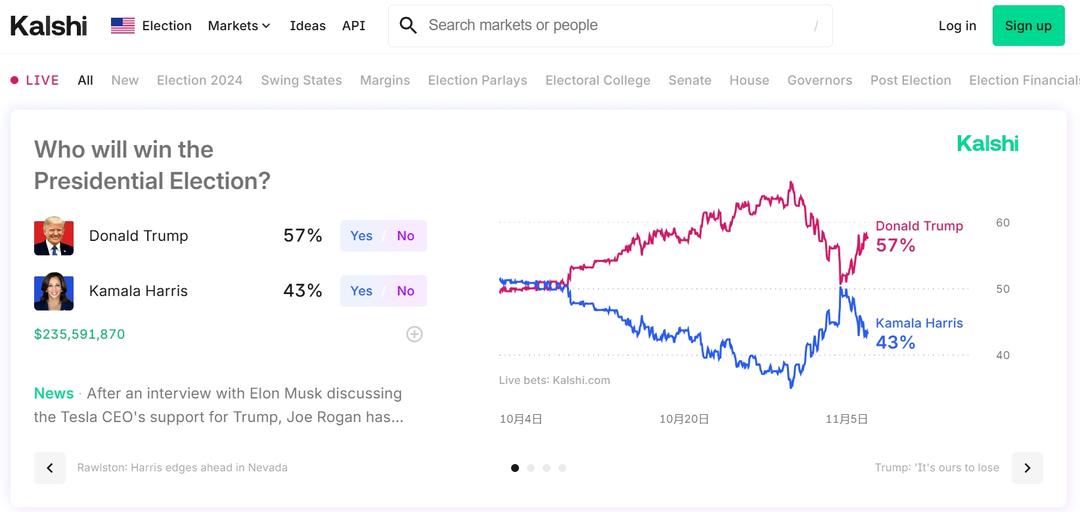Go to previous news with left arrow
This screenshot has width=1080, height=512.
(x=50, y=468)
